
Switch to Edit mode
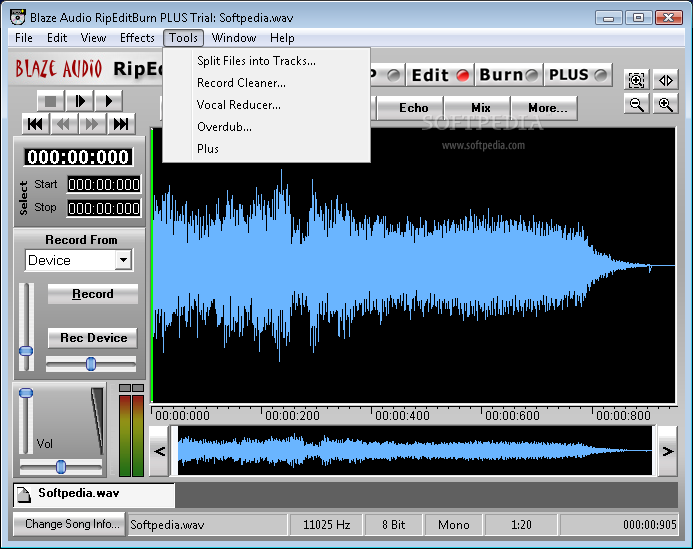point(440,75)
